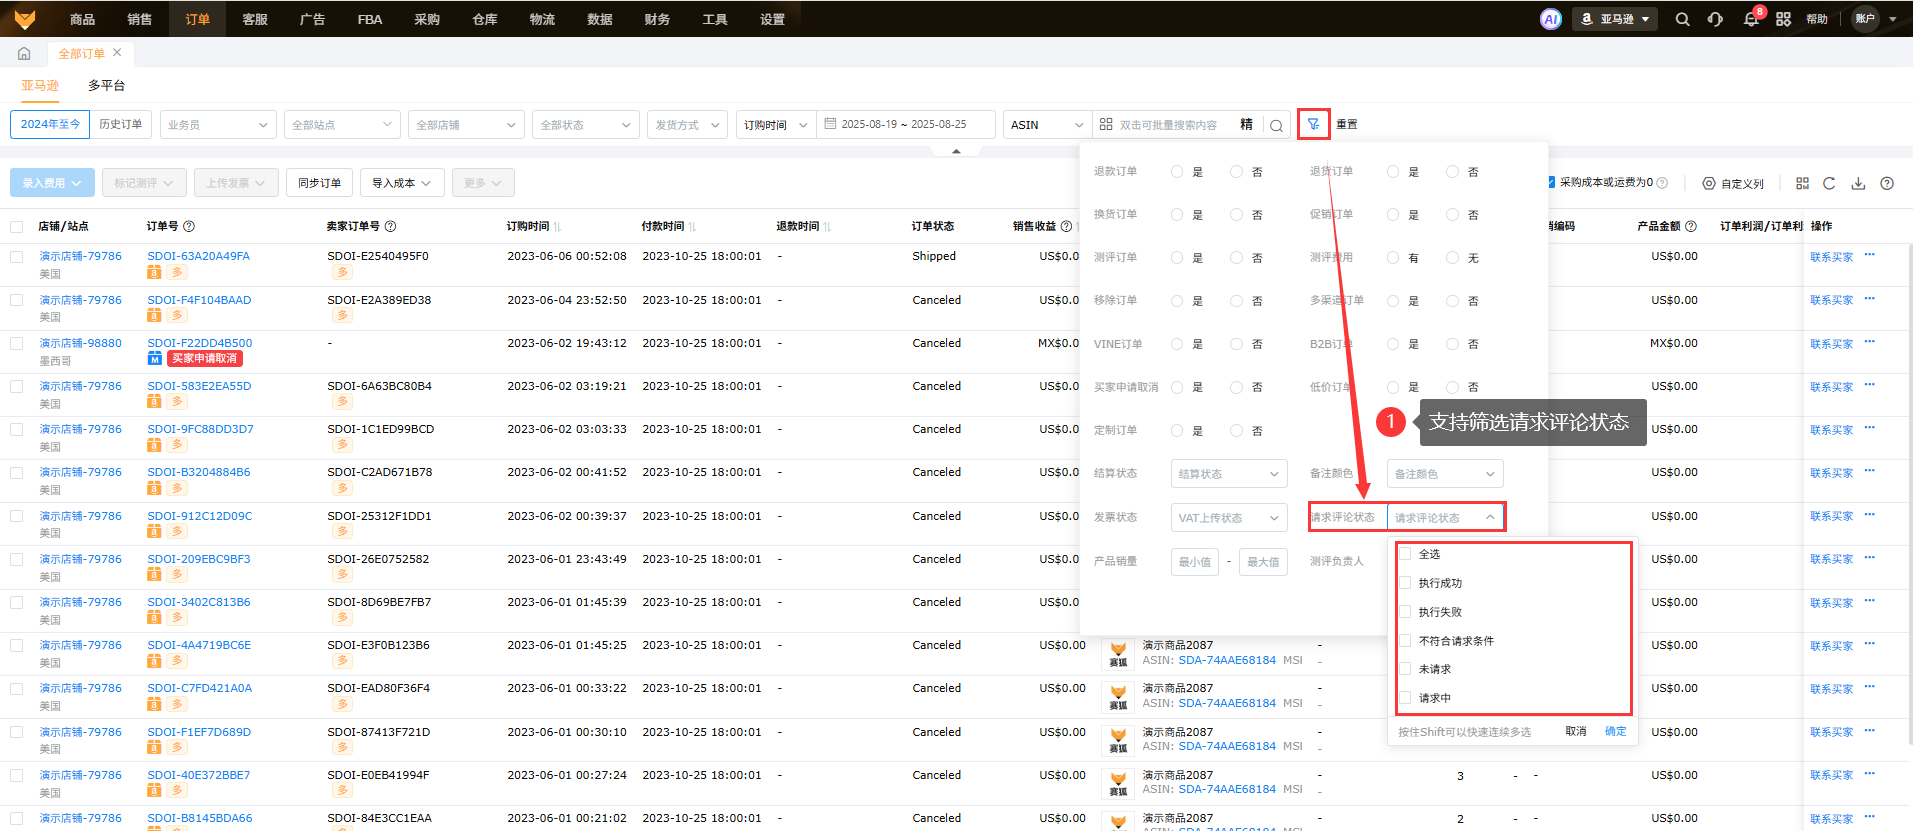
Task: Open the VAT上传状态 dropdown
Action: pos(1228,517)
